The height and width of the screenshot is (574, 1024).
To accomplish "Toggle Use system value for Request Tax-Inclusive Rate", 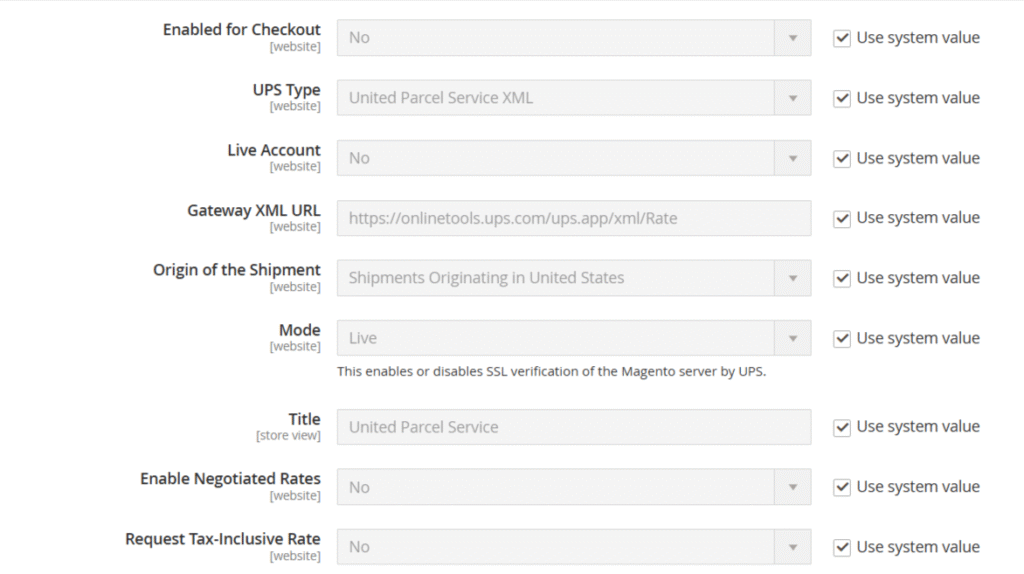I will [842, 547].
